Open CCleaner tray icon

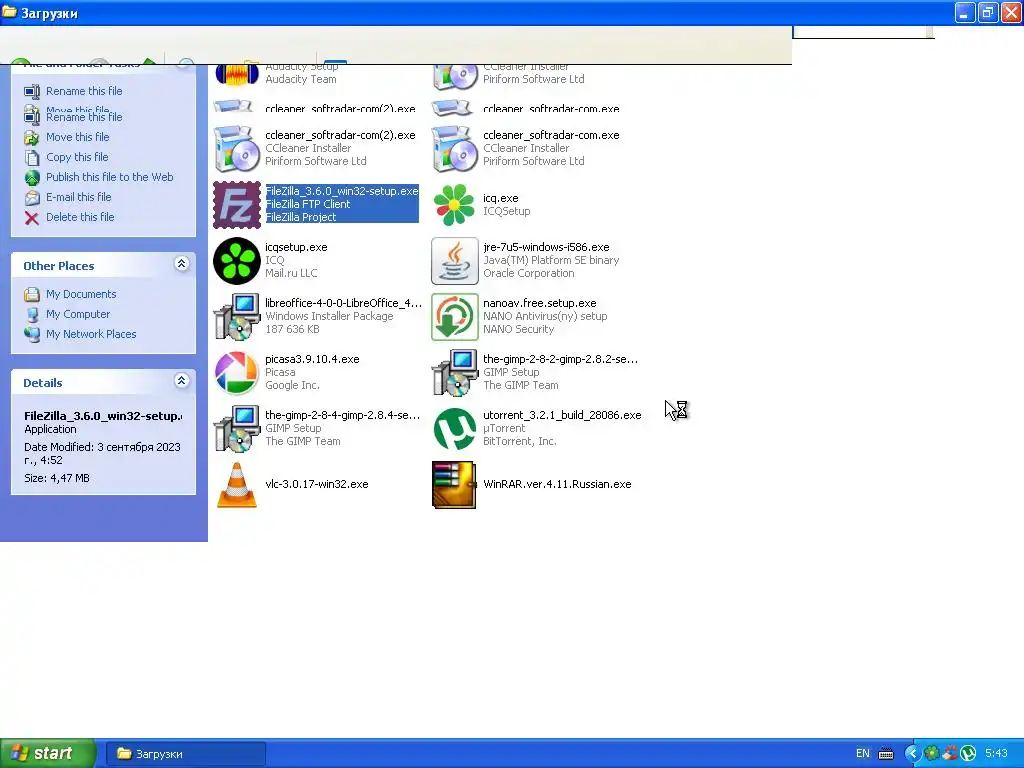coord(950,753)
